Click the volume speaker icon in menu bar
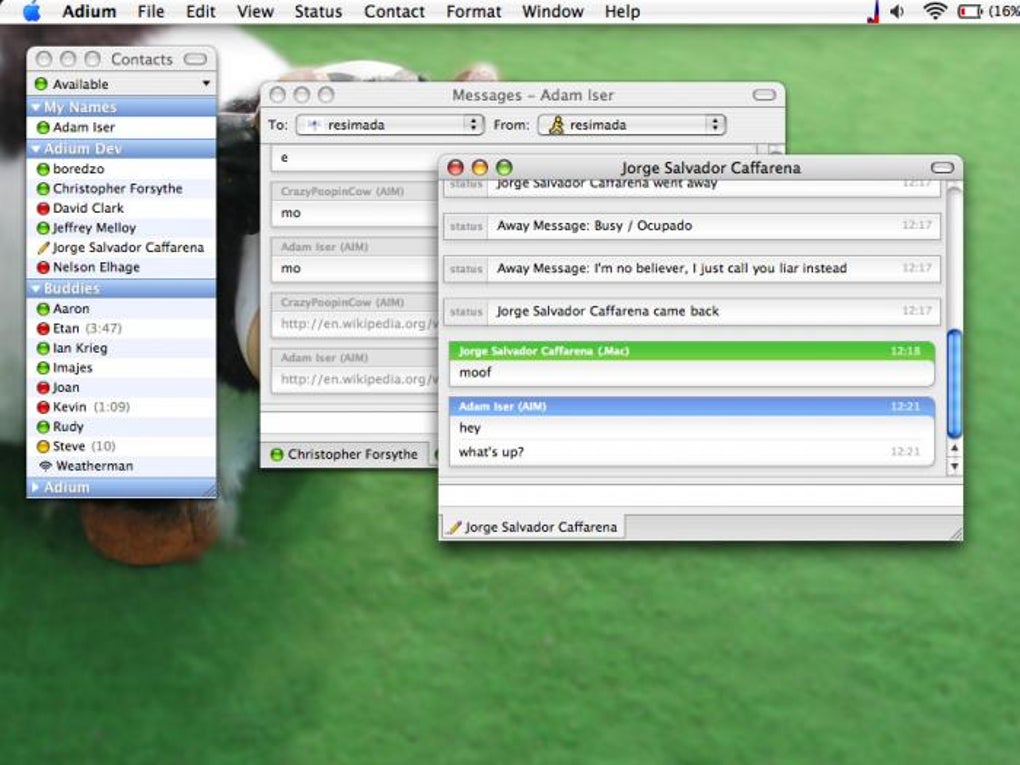This screenshot has width=1020, height=765. coord(897,12)
